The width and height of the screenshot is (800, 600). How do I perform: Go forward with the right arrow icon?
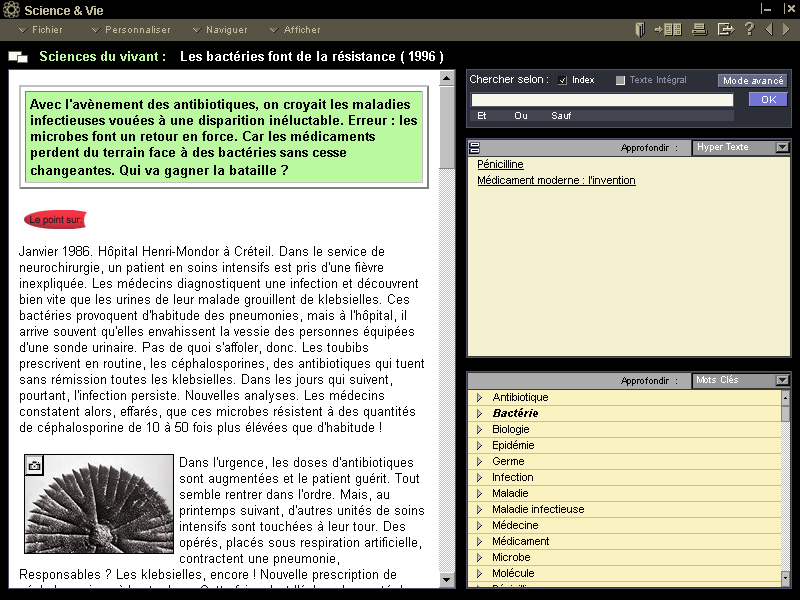pos(786,30)
